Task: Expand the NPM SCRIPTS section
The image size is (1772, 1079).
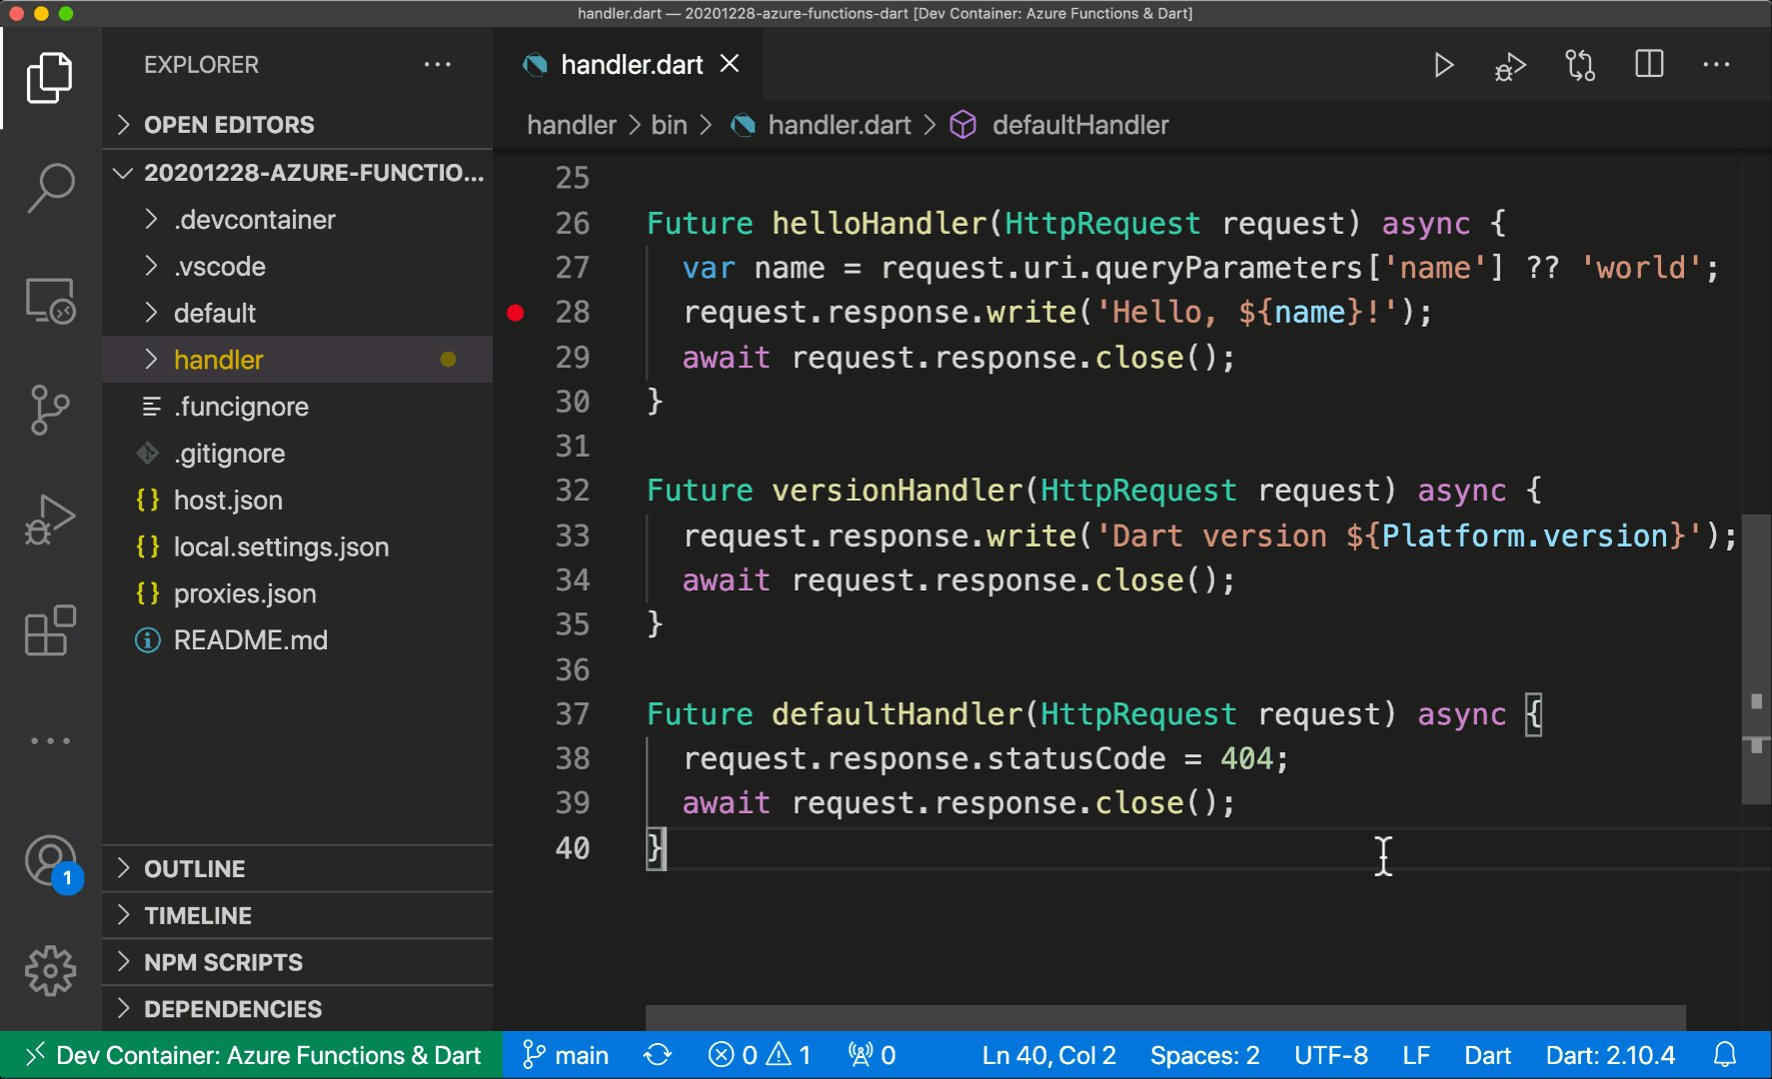Action: 297,962
